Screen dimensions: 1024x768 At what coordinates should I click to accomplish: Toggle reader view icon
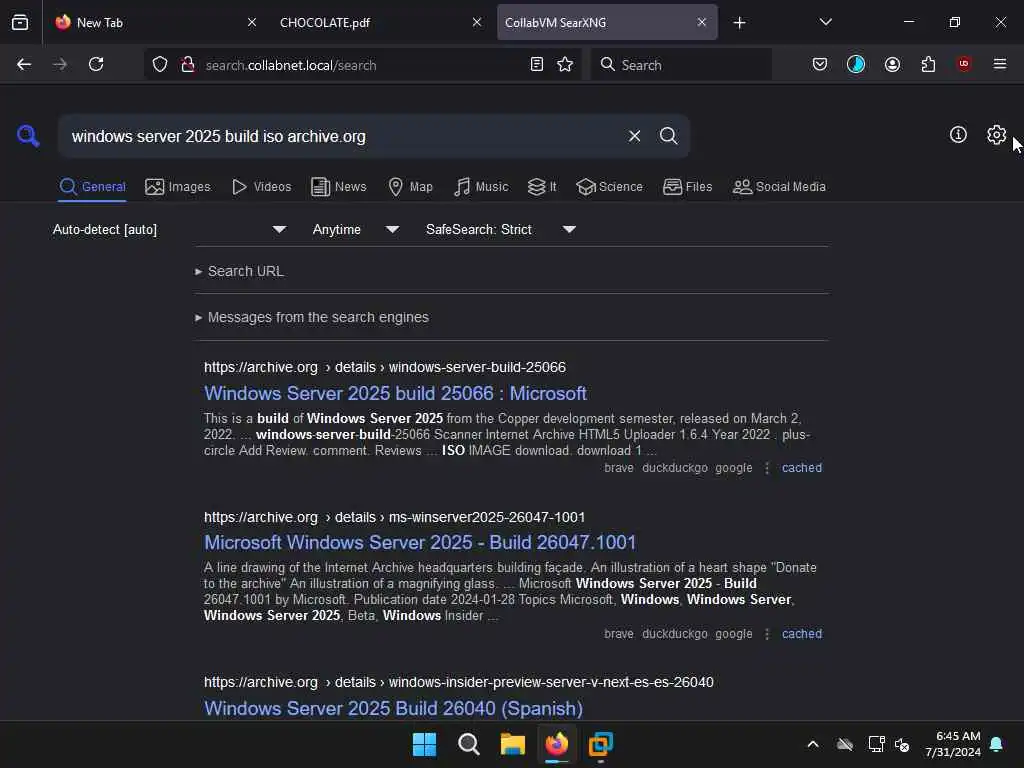[537, 64]
